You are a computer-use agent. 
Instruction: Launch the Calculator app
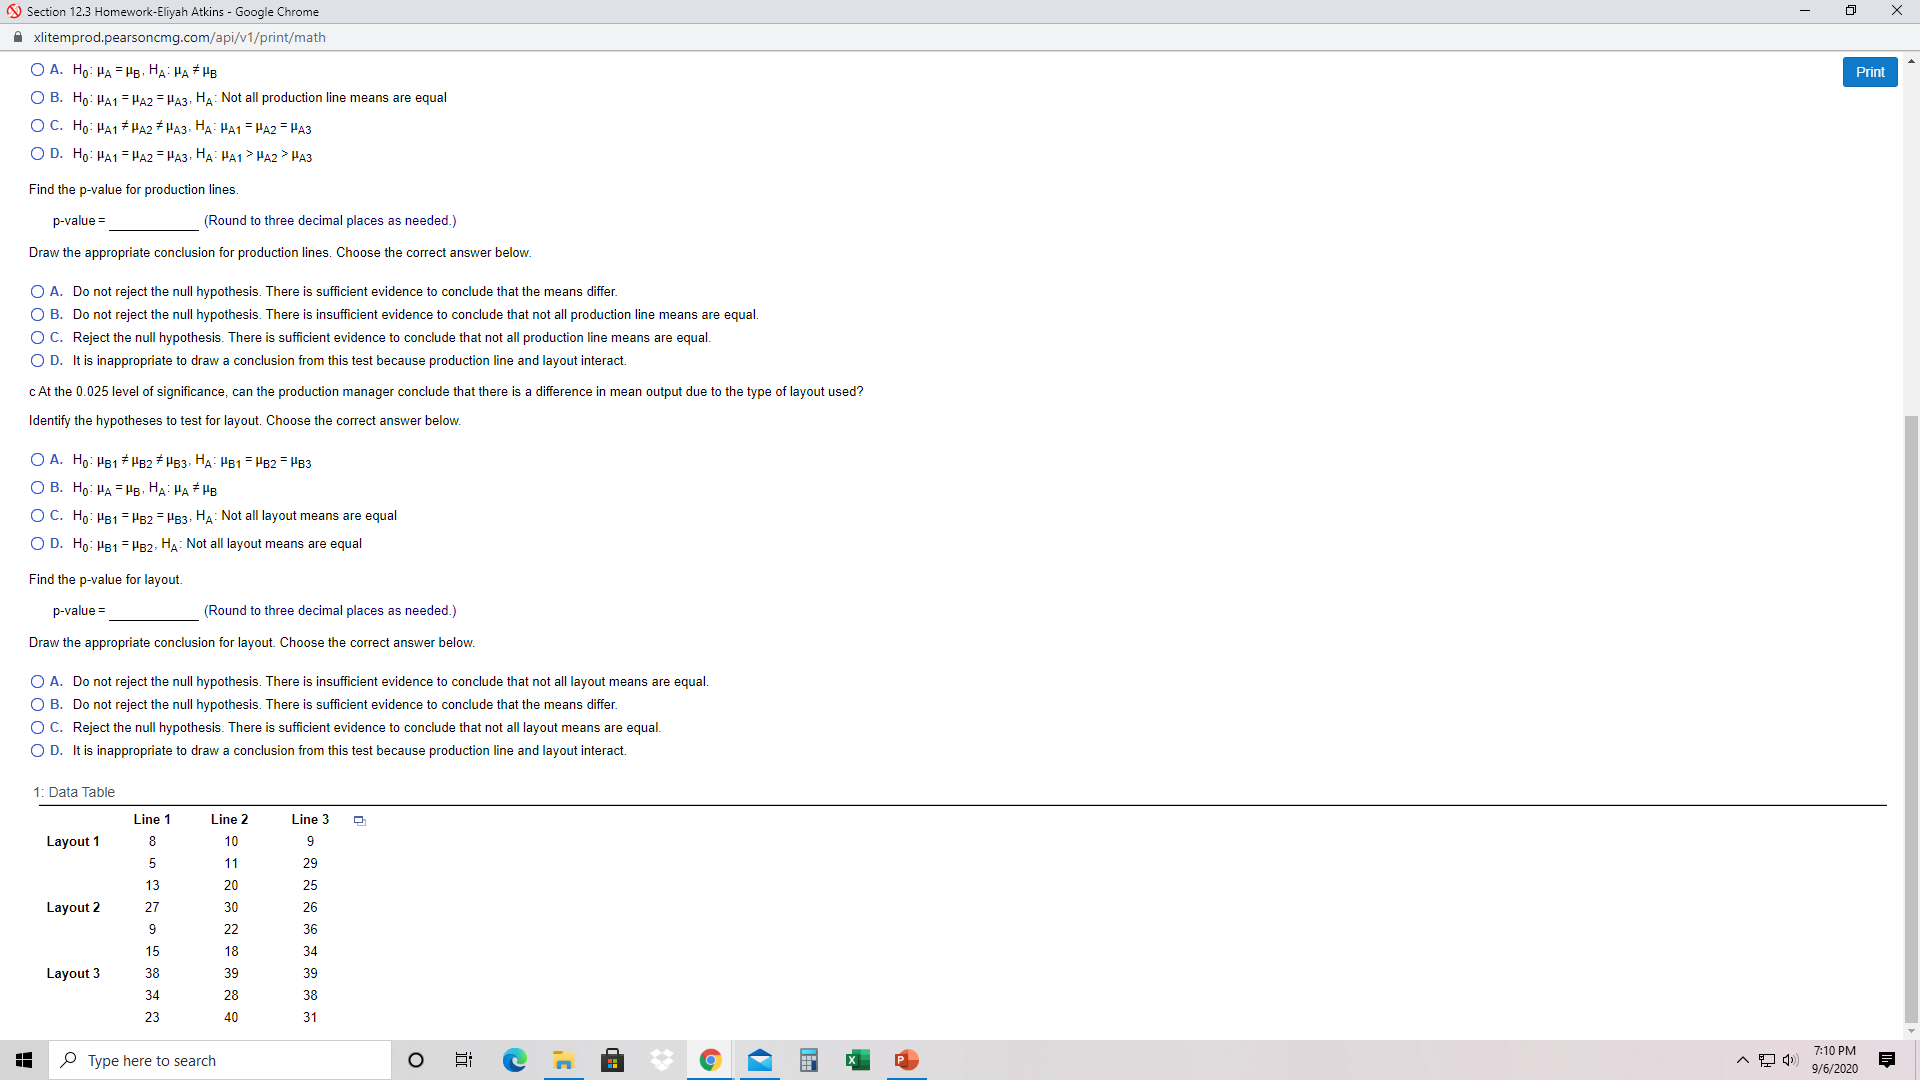pos(808,1060)
